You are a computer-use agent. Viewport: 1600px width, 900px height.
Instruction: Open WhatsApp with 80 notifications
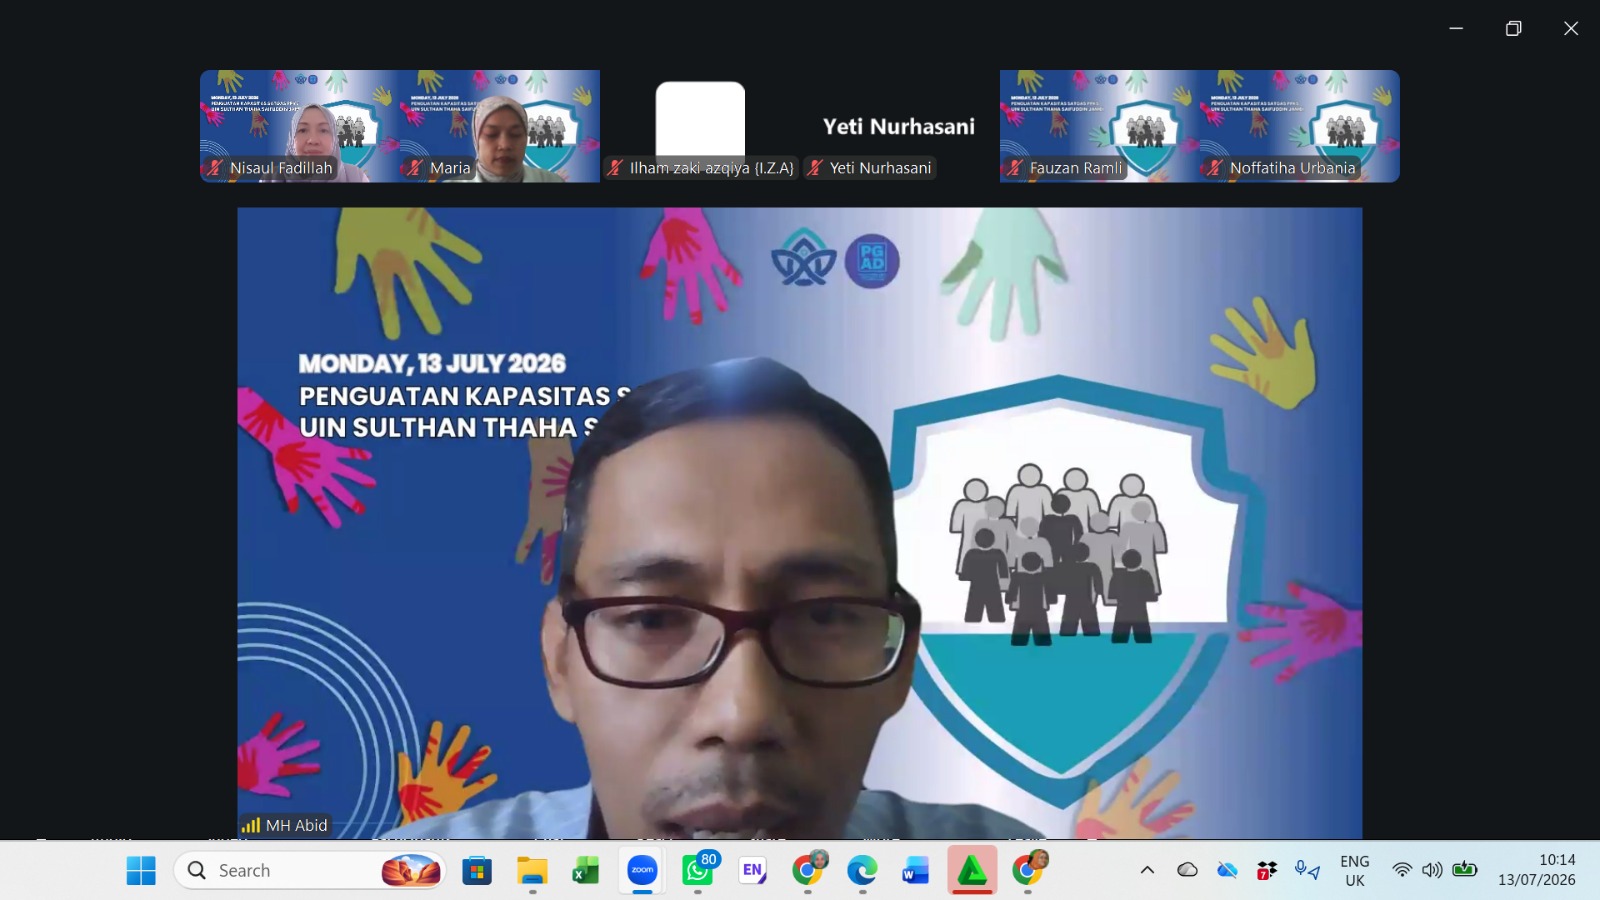point(697,871)
